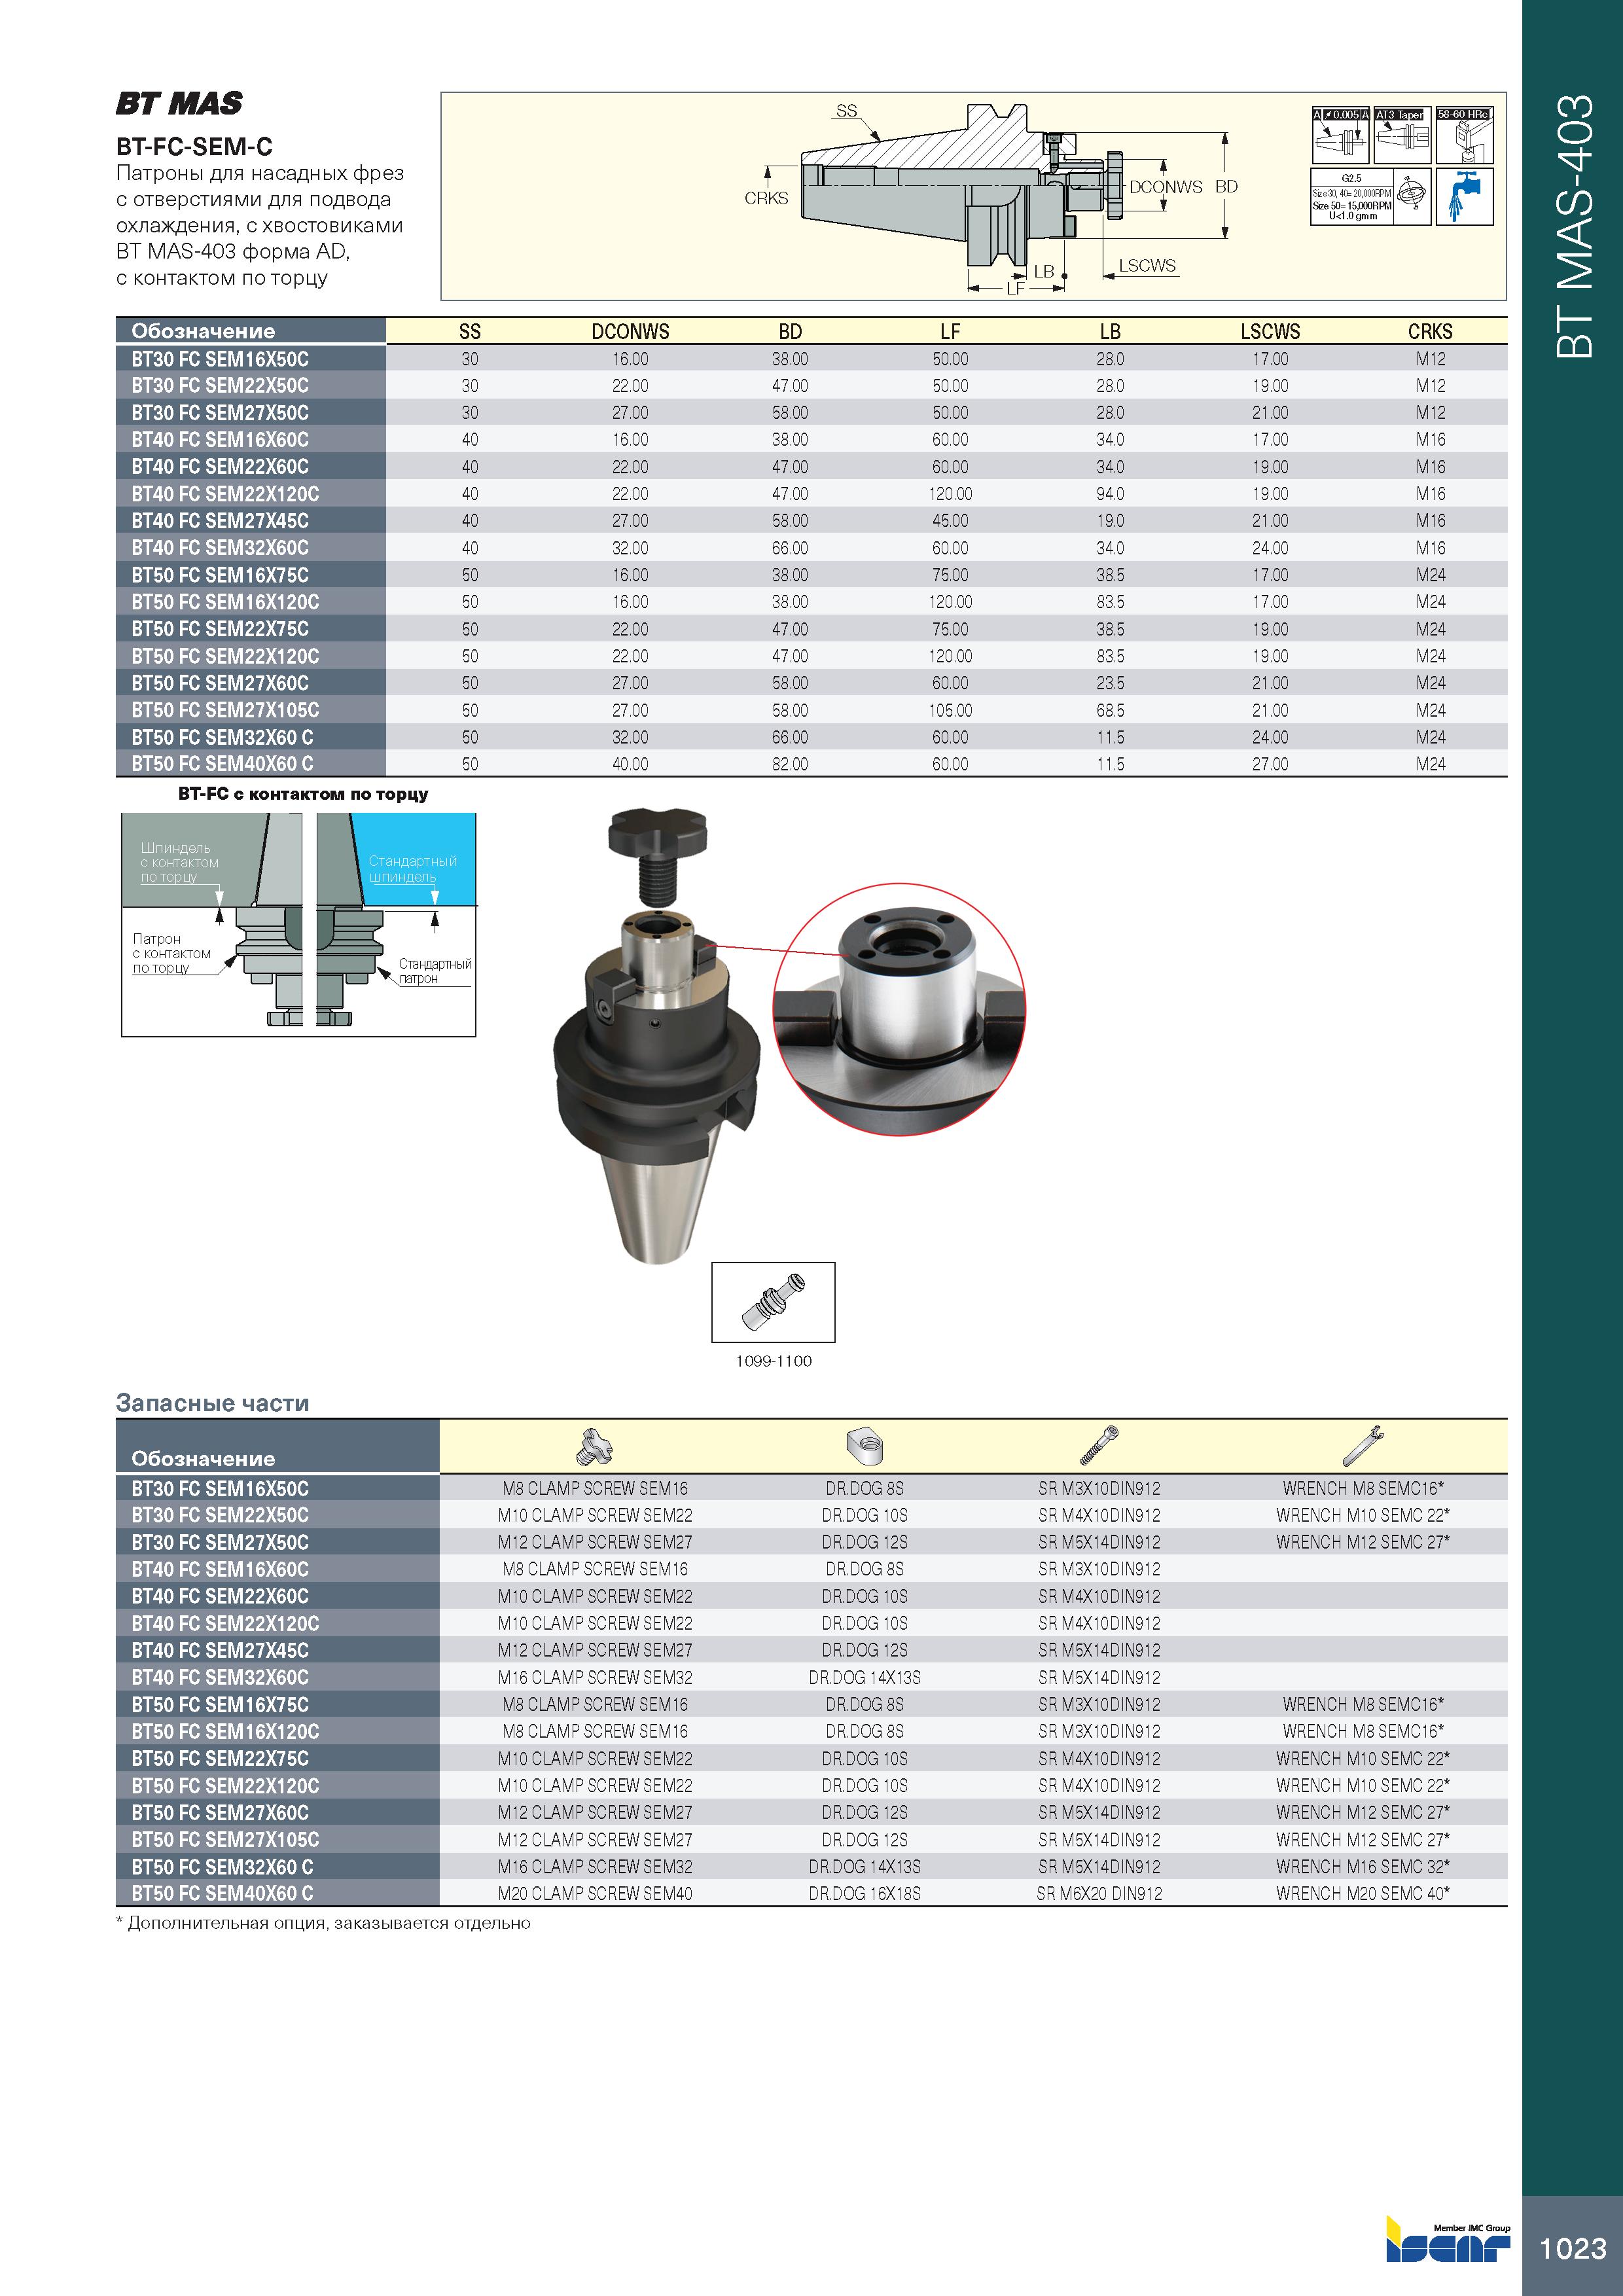The height and width of the screenshot is (2296, 1623).
Task: Click the DCONWS column header
Action: (x=630, y=332)
